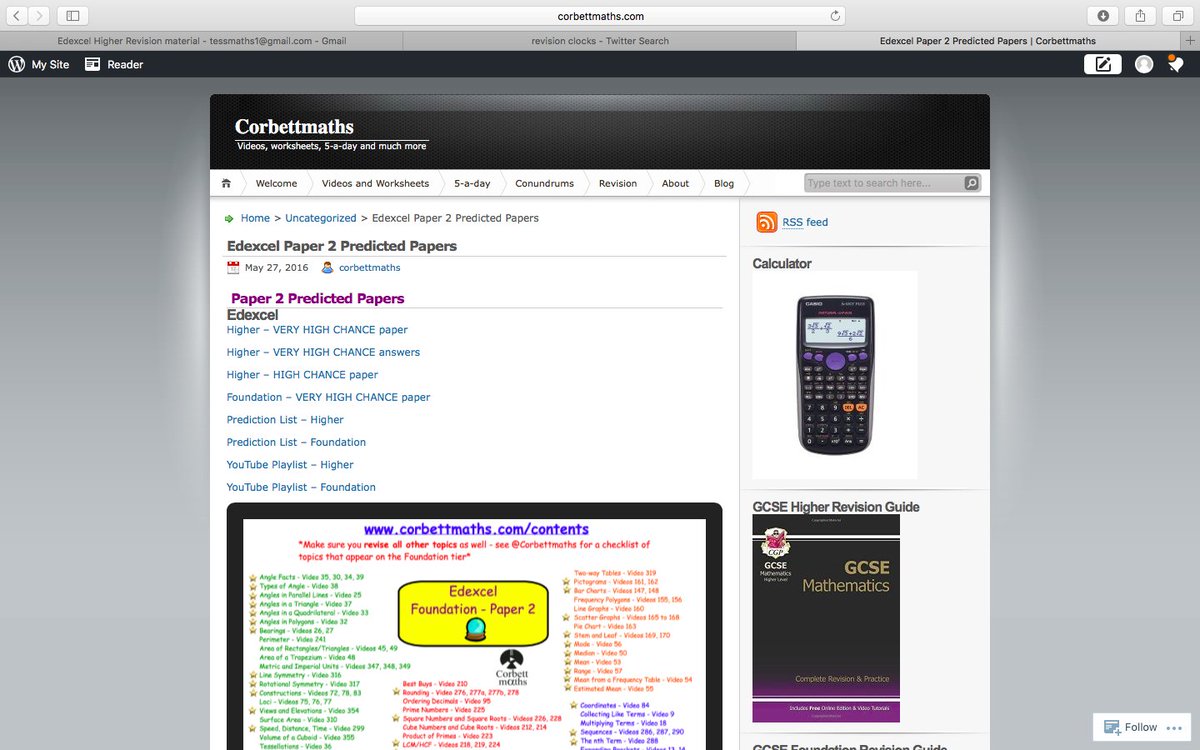
Task: Click the site search text field
Action: pos(884,183)
